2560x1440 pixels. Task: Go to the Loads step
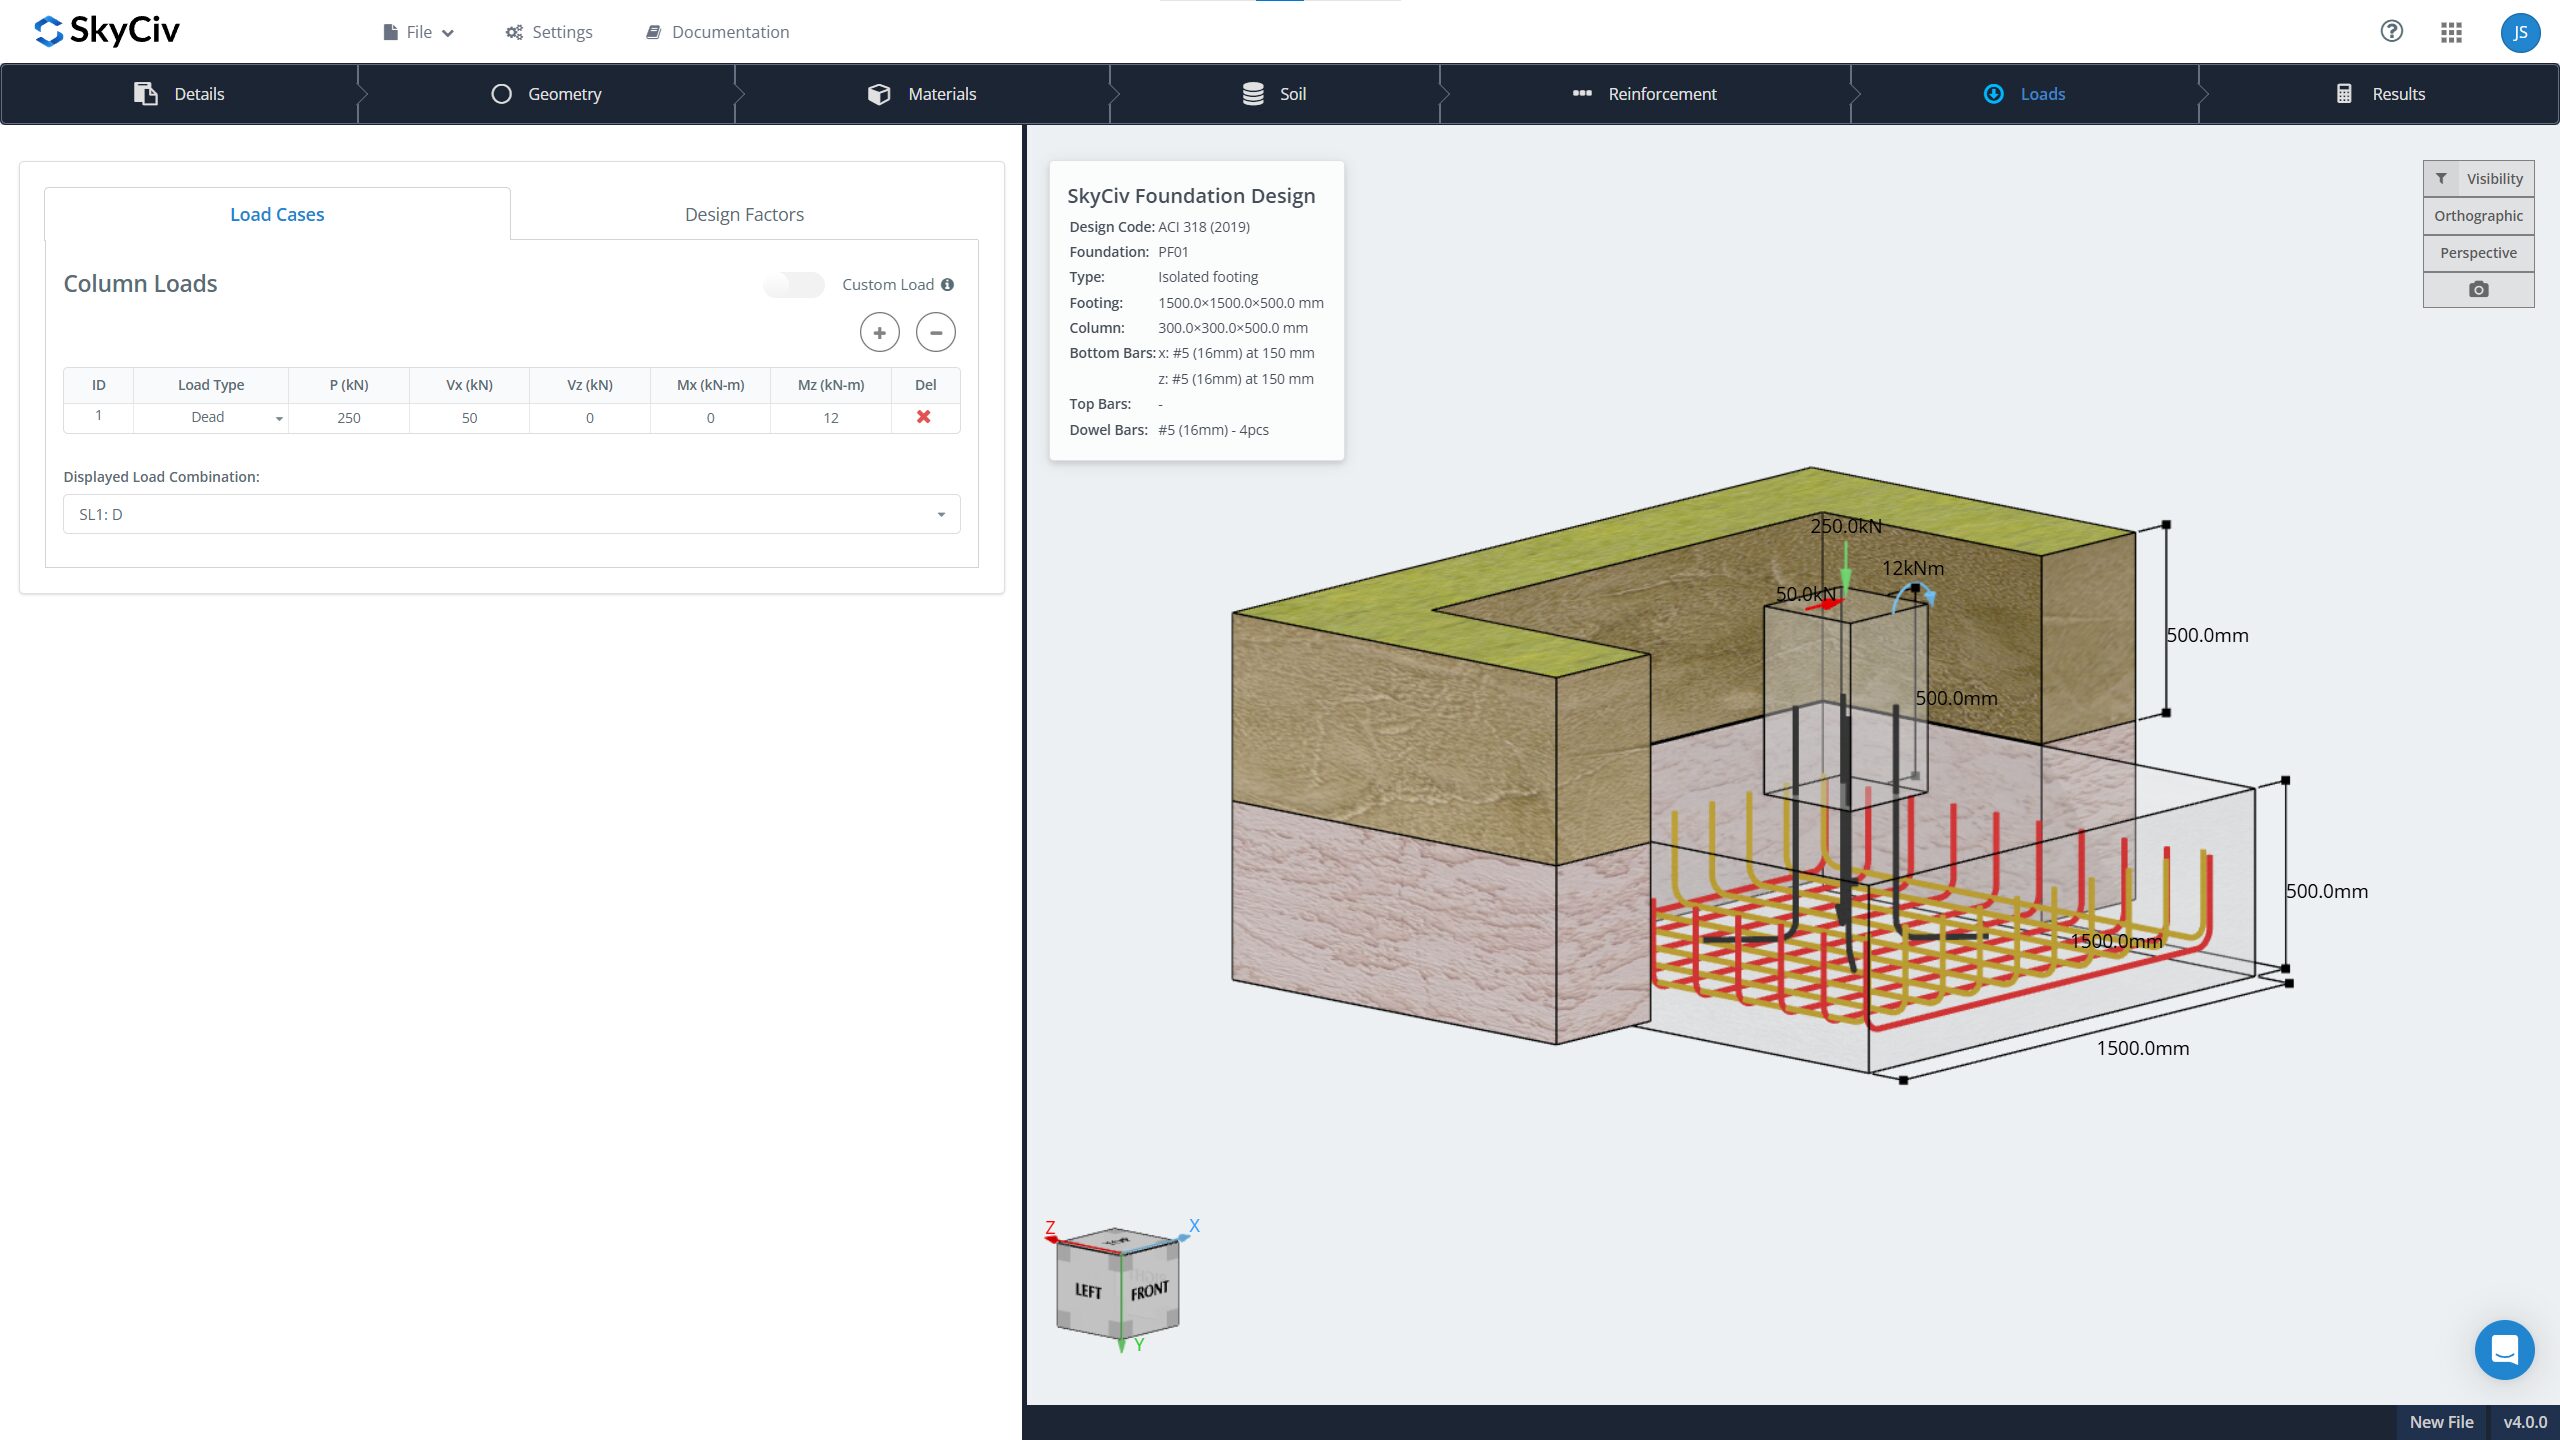2025,94
